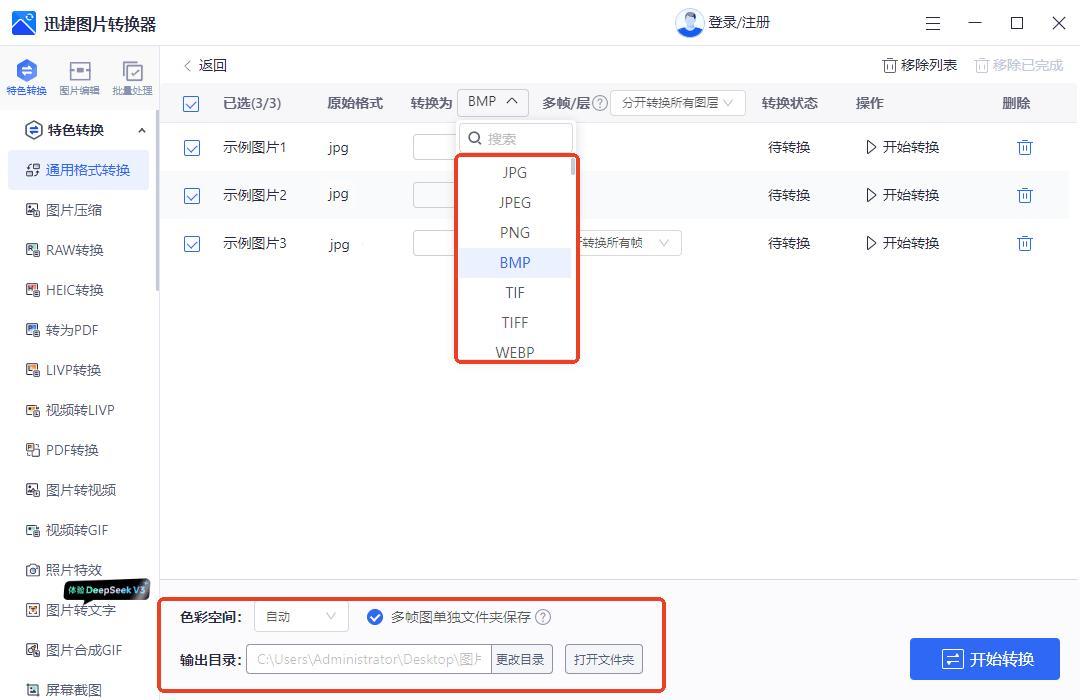Click help icon next to 多帧/层

coord(600,103)
